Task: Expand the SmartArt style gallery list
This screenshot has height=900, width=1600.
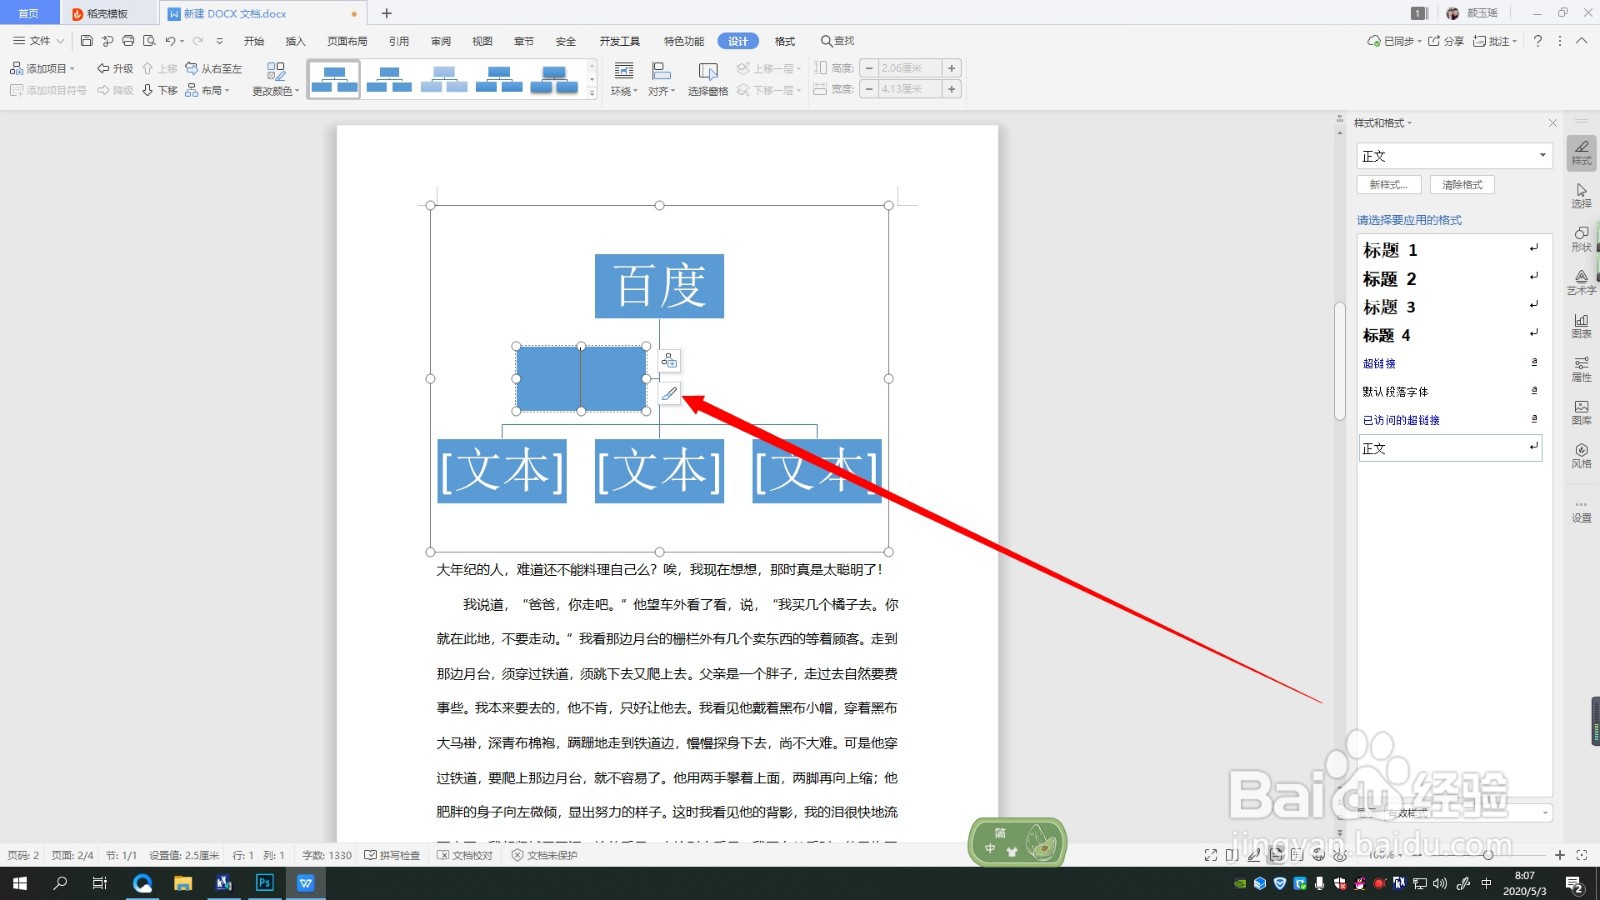Action: (x=592, y=93)
